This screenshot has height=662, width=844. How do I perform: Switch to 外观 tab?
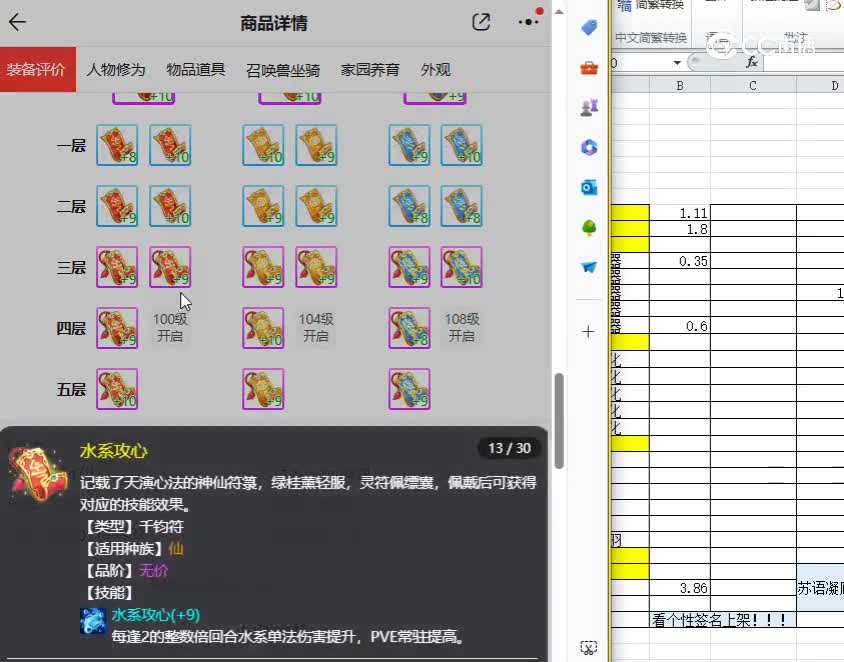tap(435, 69)
